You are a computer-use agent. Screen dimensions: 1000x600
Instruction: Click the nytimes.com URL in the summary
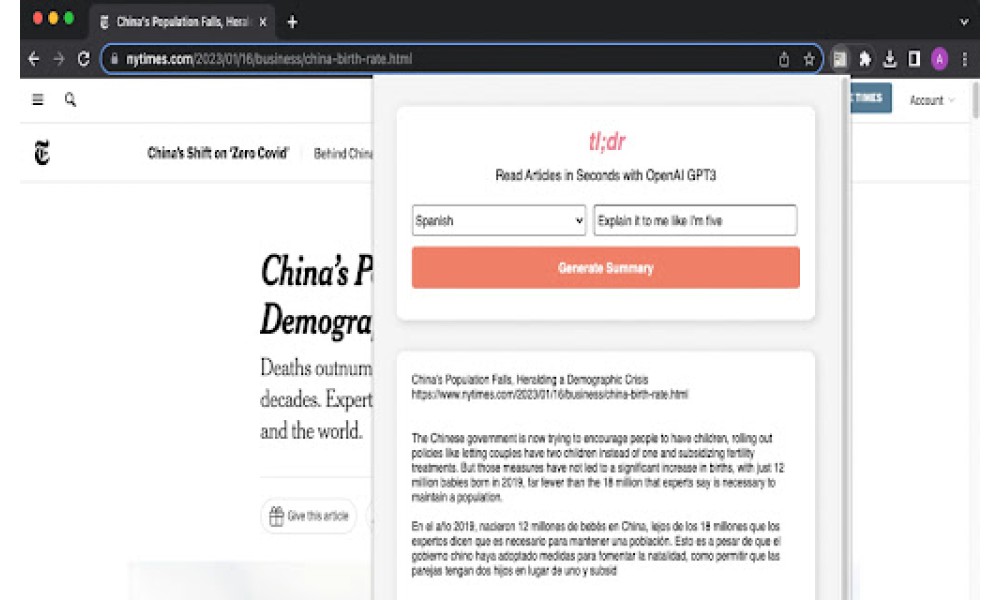[x=550, y=395]
